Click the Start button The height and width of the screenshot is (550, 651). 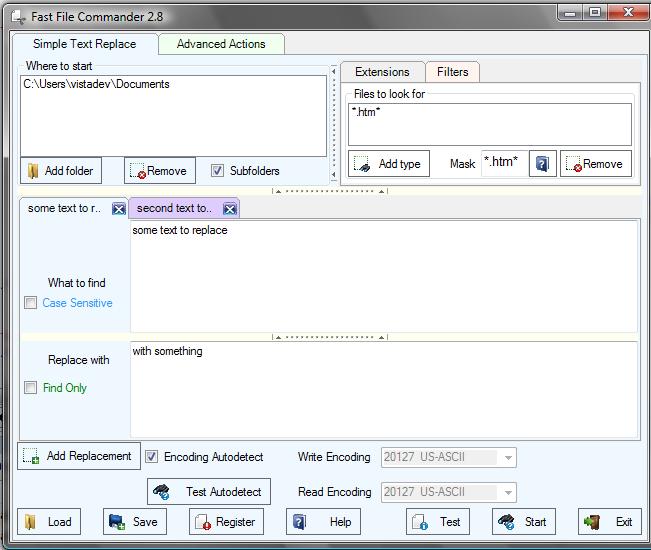pyautogui.click(x=524, y=521)
